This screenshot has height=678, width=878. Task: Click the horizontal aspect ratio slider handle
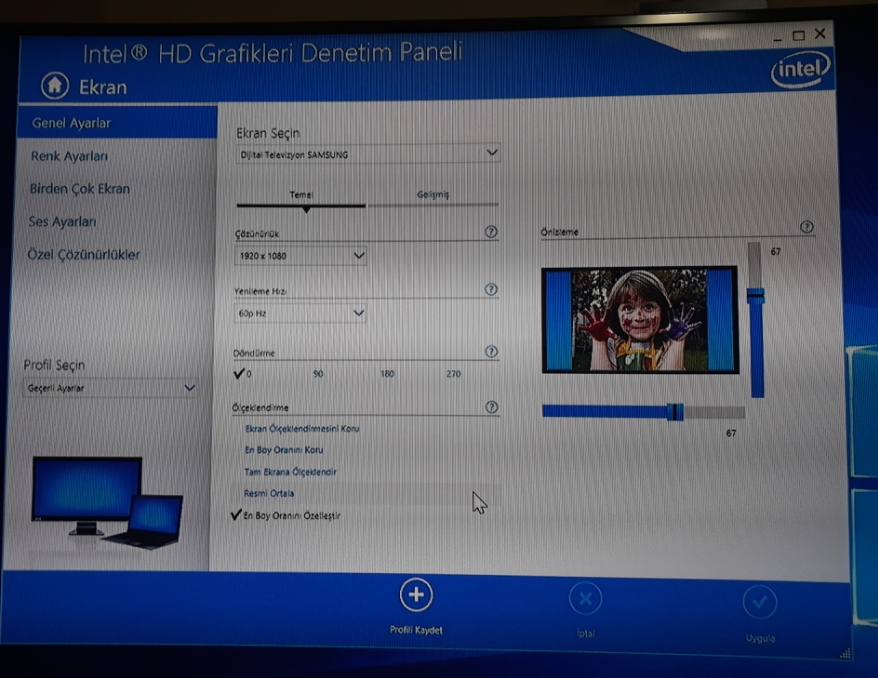coord(675,412)
